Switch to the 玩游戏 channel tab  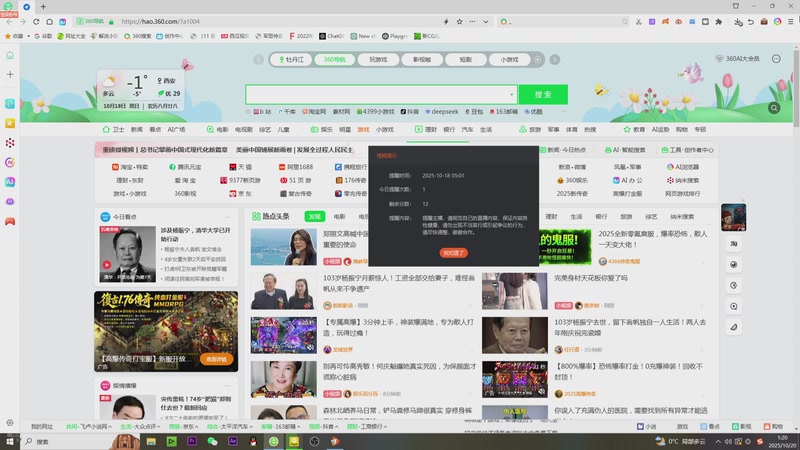coord(378,60)
